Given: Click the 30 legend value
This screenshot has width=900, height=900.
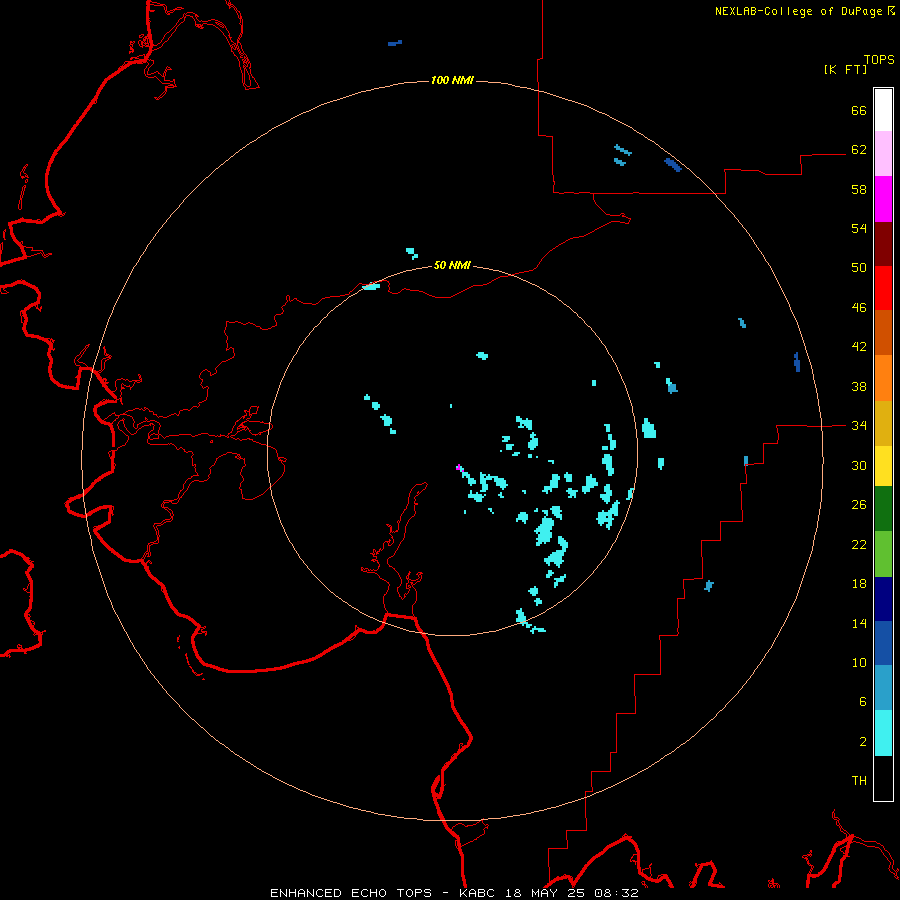Looking at the screenshot, I should [x=859, y=465].
